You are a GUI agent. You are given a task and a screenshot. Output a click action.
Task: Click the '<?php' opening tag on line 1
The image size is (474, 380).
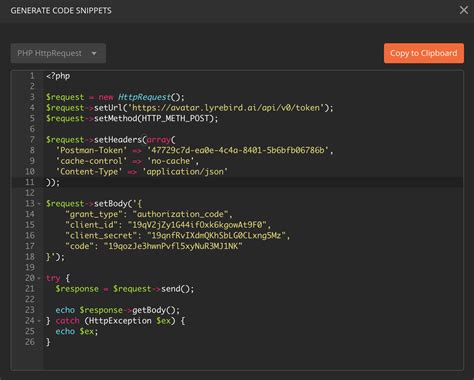pyautogui.click(x=58, y=76)
